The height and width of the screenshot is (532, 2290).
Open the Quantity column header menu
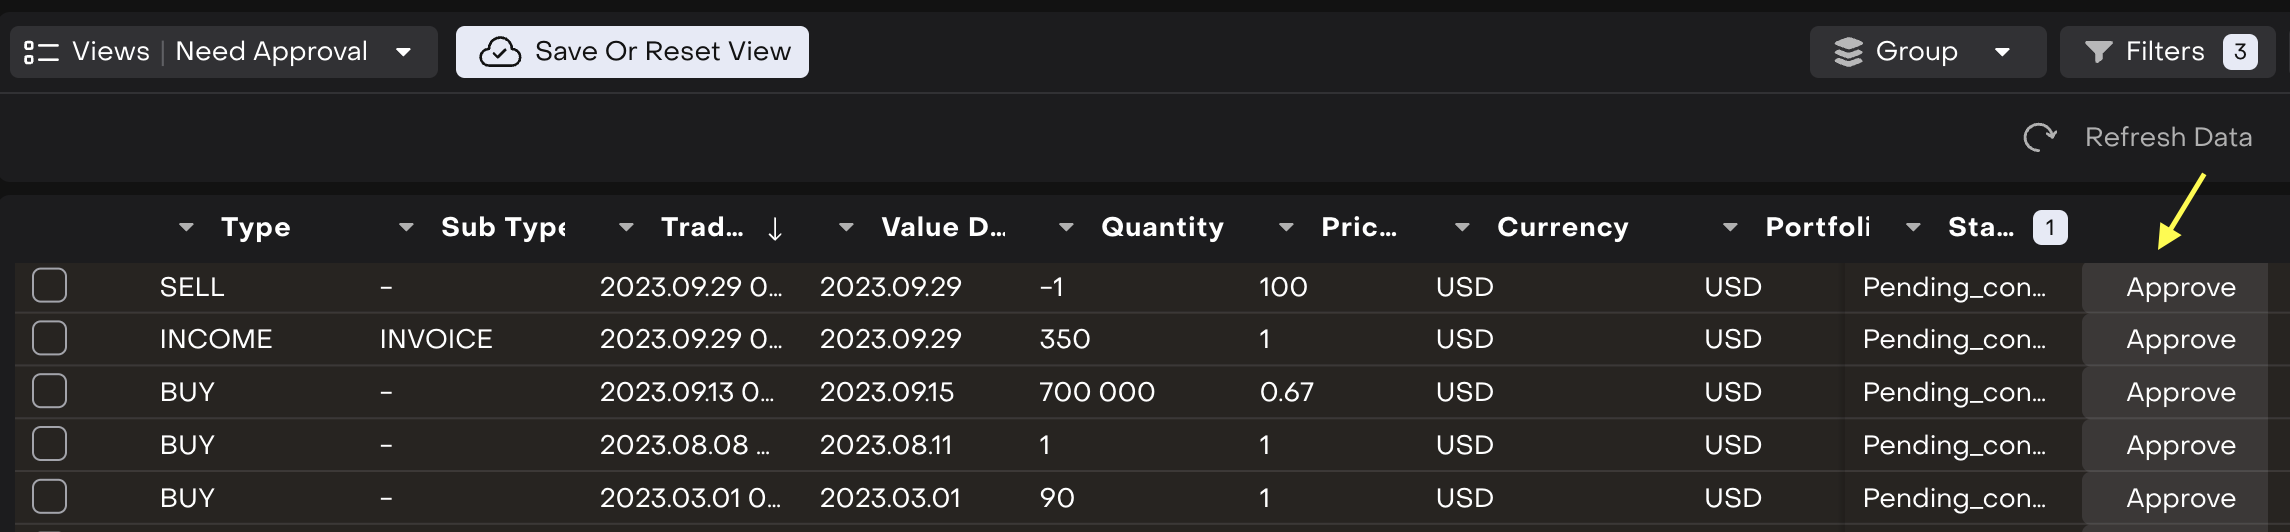(x=1066, y=228)
